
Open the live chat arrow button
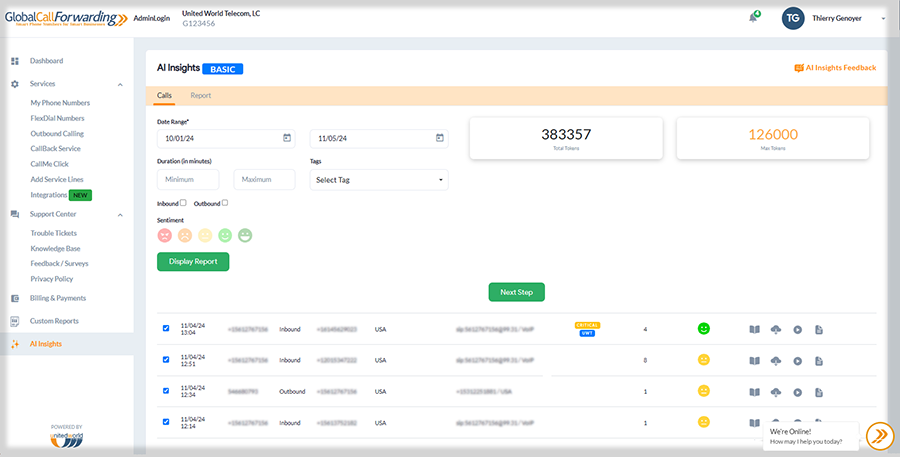pos(879,436)
